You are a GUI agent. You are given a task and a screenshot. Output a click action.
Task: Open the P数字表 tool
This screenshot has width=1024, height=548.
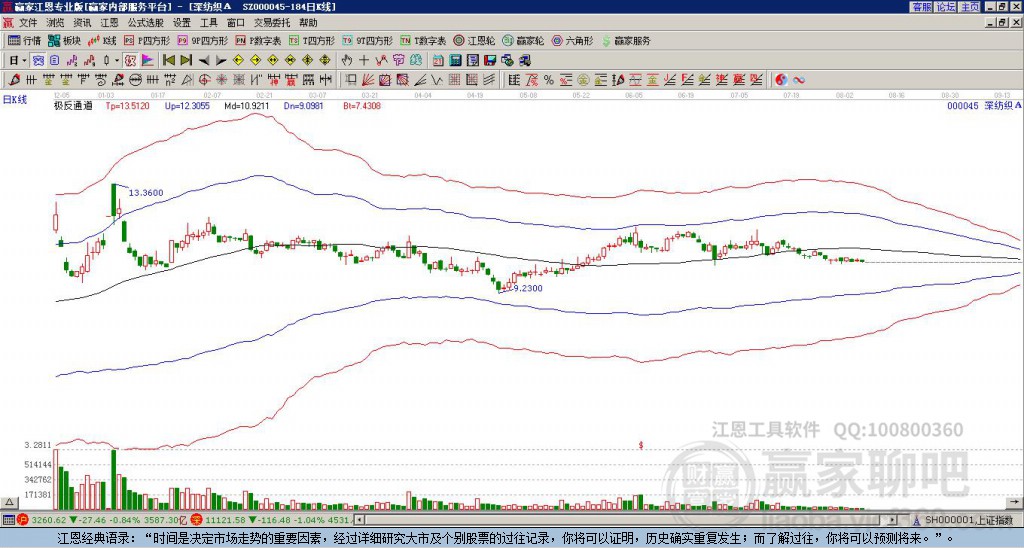coord(258,40)
